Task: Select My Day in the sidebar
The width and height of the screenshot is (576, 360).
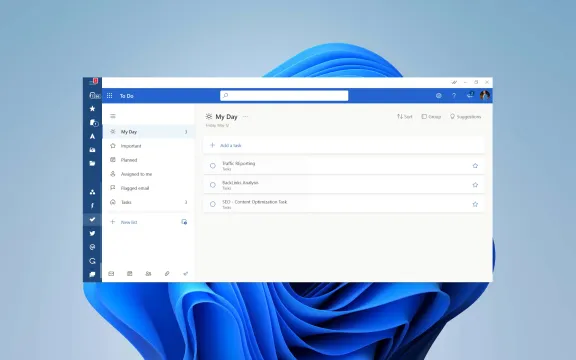Action: [148, 132]
